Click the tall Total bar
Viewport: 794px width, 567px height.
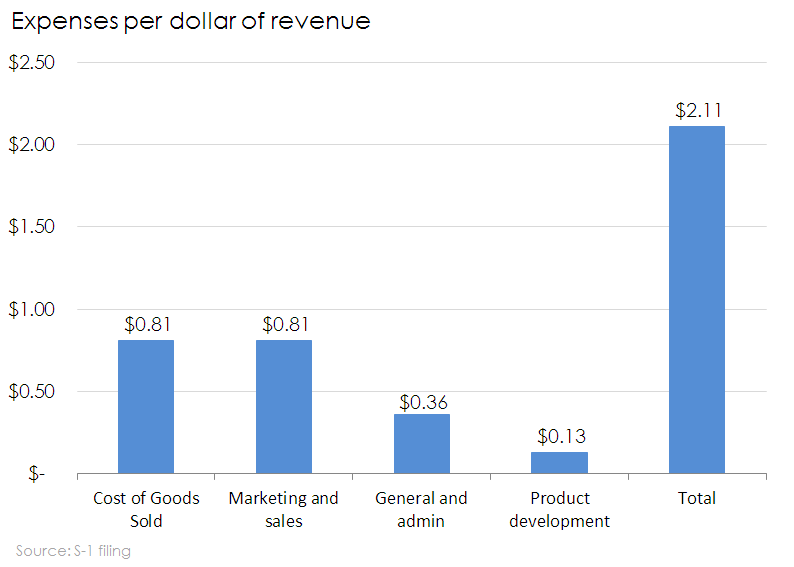(697, 299)
